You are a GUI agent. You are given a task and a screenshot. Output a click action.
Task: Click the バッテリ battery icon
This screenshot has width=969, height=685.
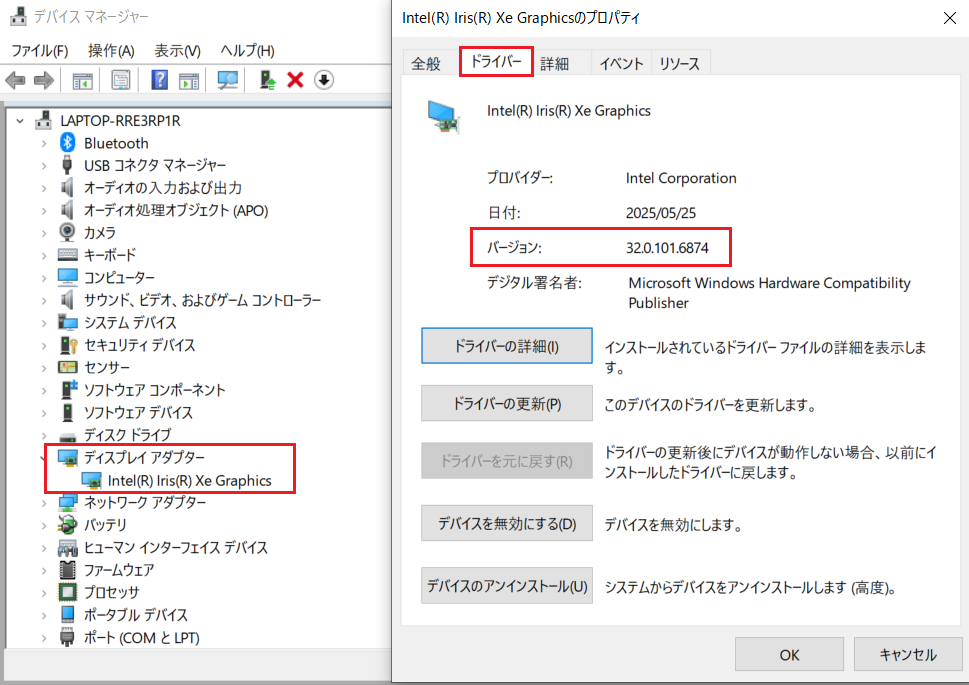[x=67, y=524]
